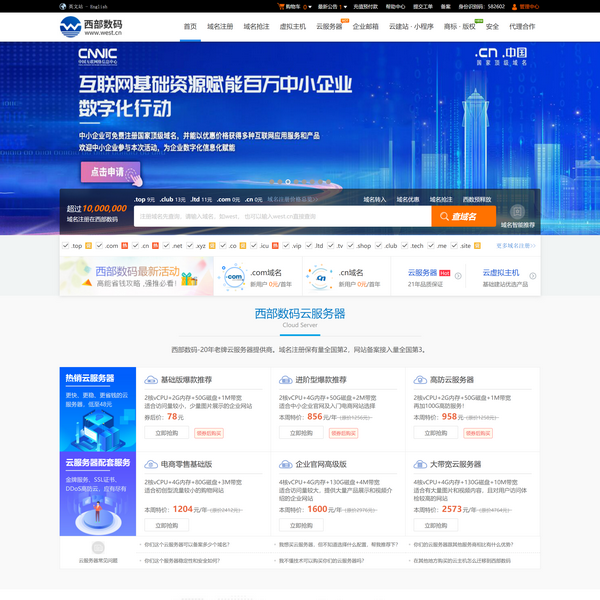Click the 基础版爆款推荐 cloud icon
The height and width of the screenshot is (600, 600).
(x=151, y=380)
